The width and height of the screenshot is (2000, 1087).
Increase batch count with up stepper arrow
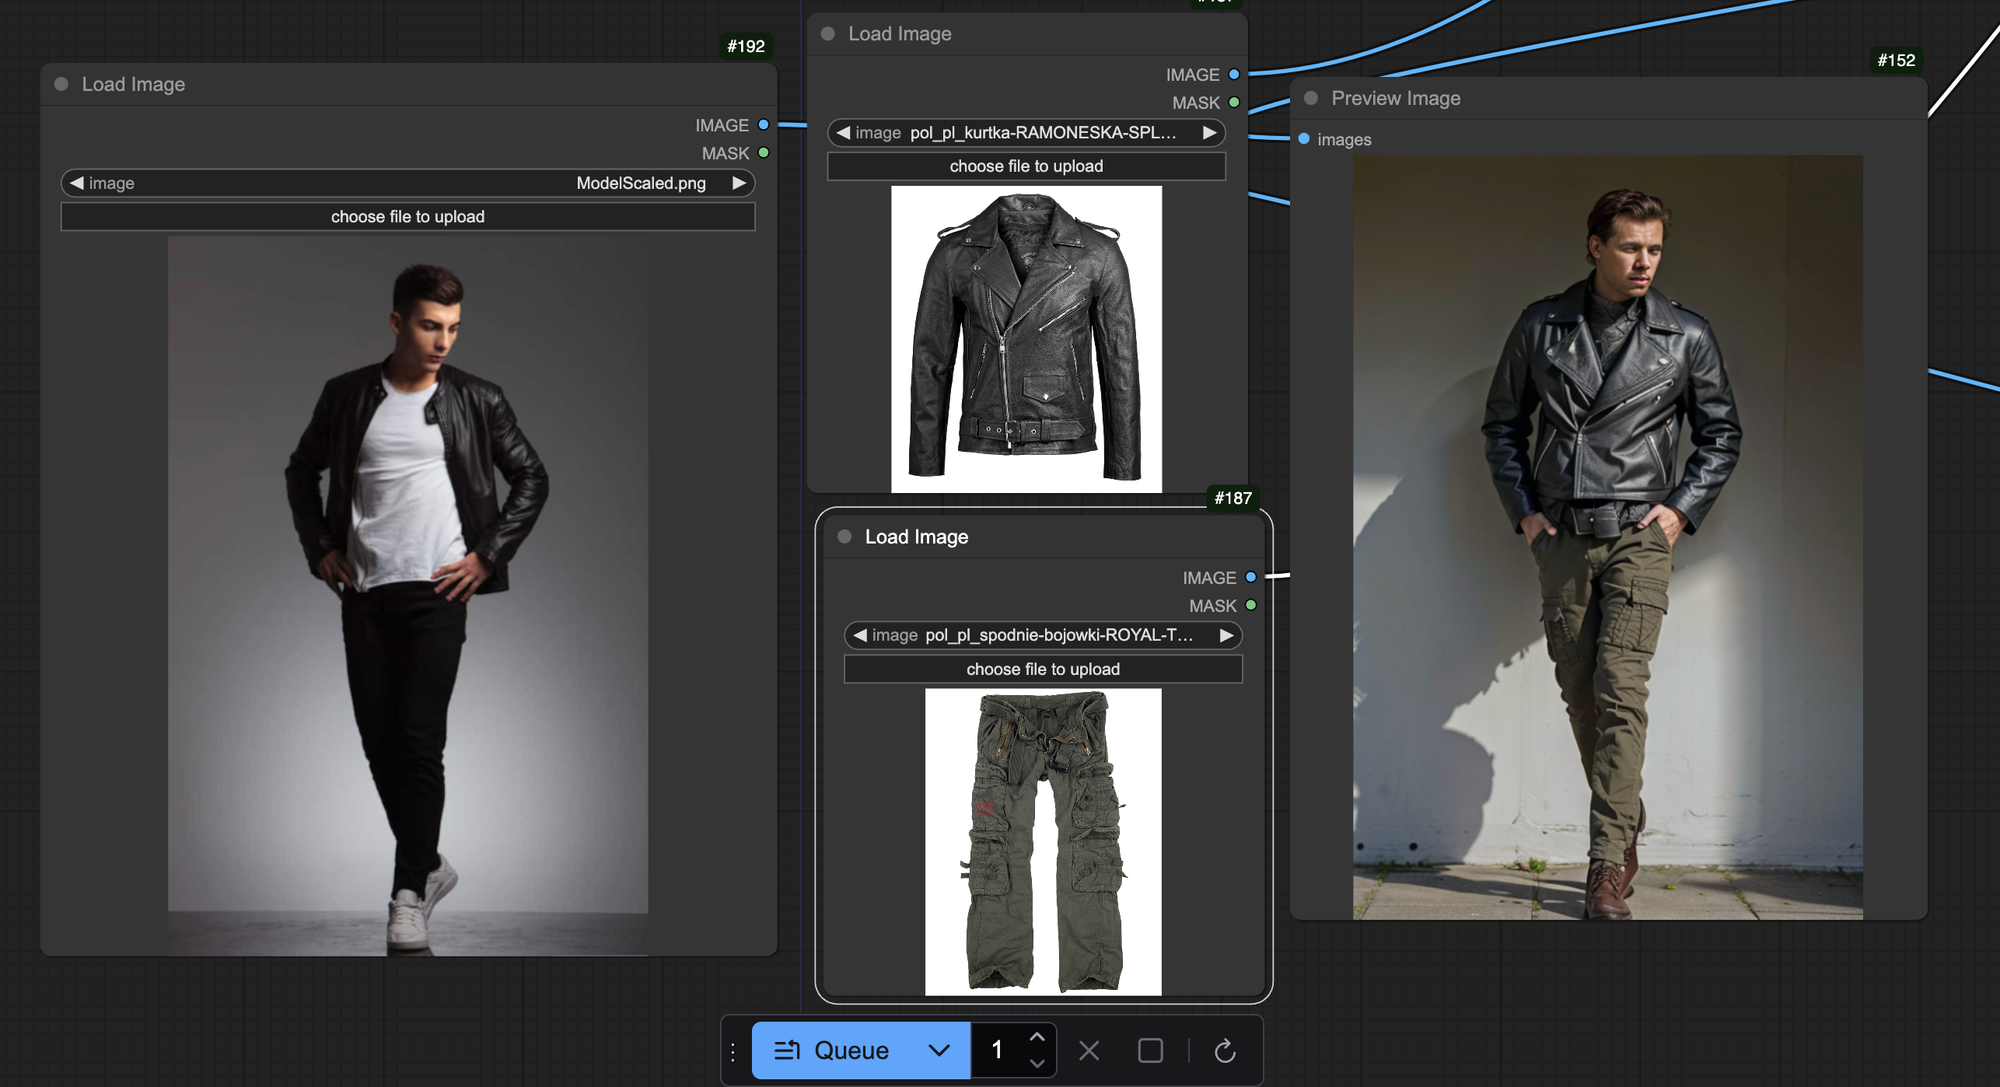[1037, 1037]
